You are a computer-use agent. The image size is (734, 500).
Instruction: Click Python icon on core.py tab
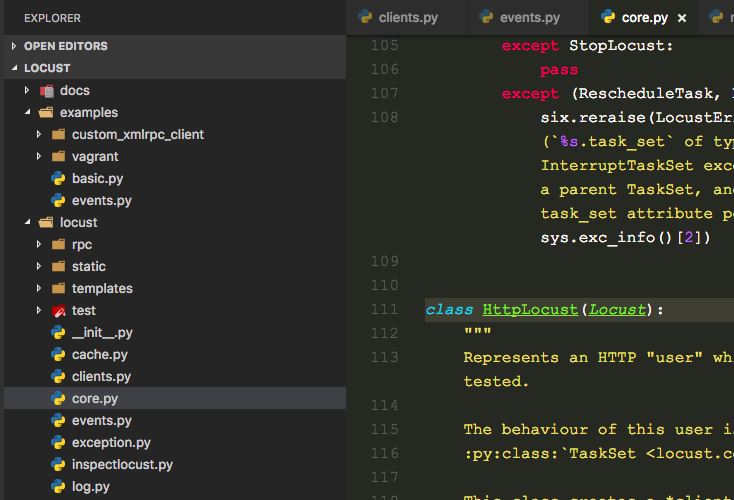608,17
